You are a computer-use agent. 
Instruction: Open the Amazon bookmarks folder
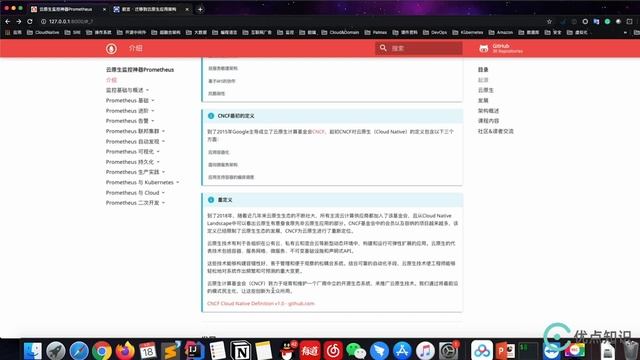pyautogui.click(x=501, y=32)
